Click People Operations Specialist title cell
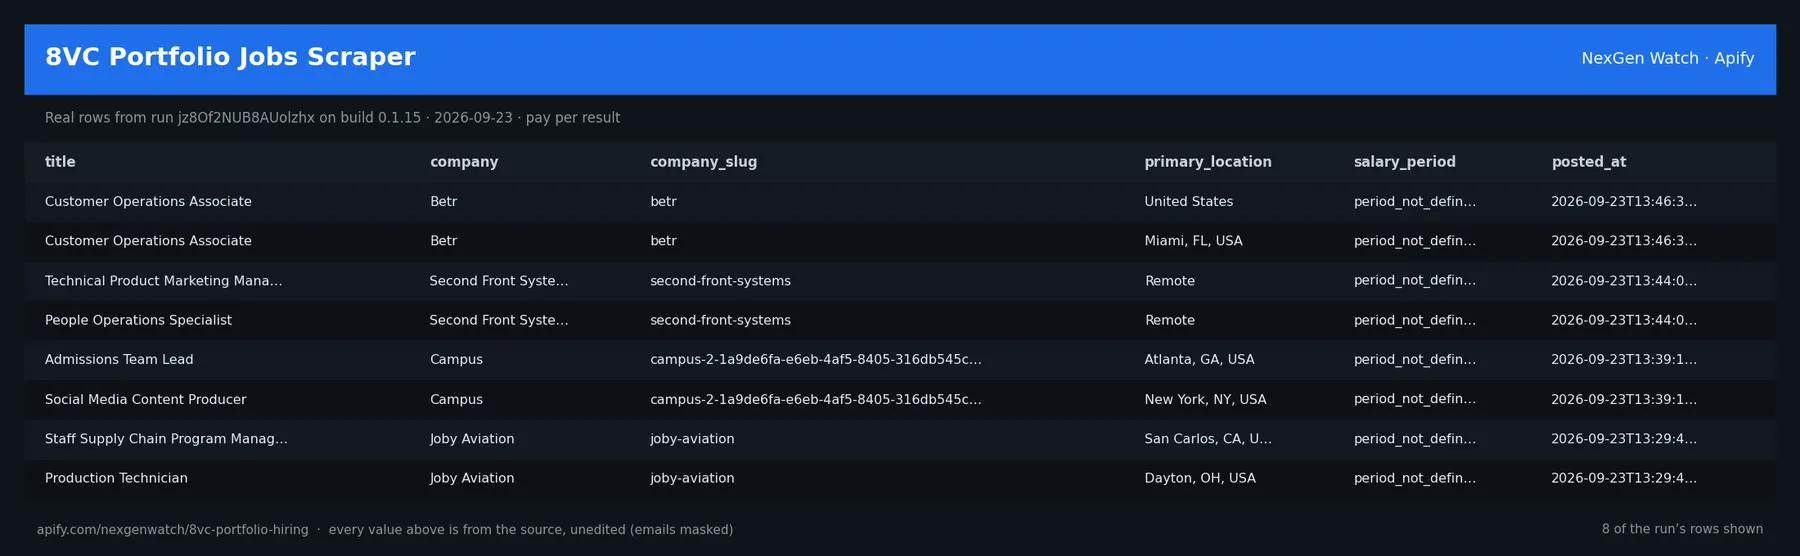 pos(138,320)
